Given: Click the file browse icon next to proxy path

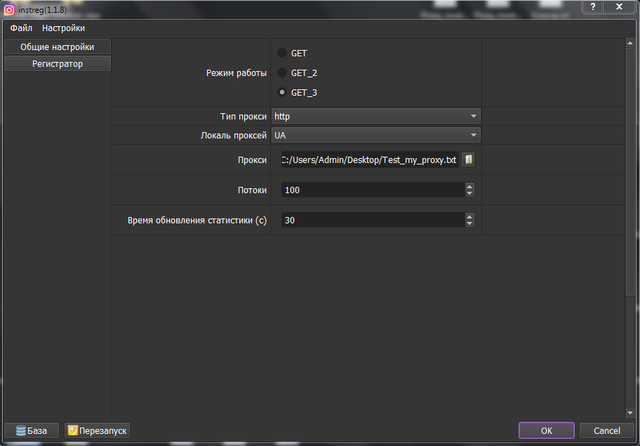Looking at the screenshot, I should (x=468, y=160).
